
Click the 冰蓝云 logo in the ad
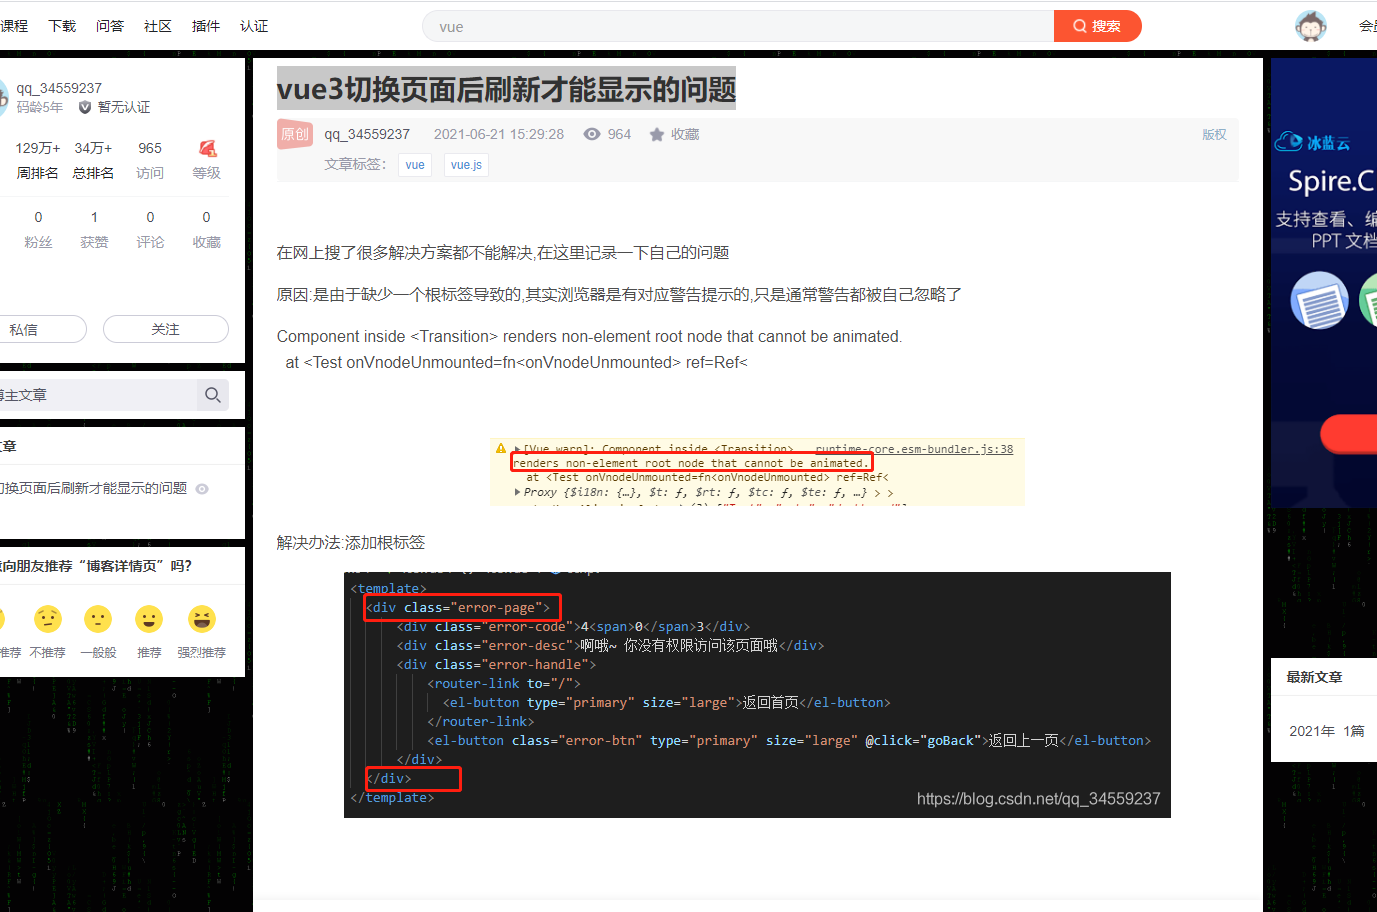(1312, 143)
